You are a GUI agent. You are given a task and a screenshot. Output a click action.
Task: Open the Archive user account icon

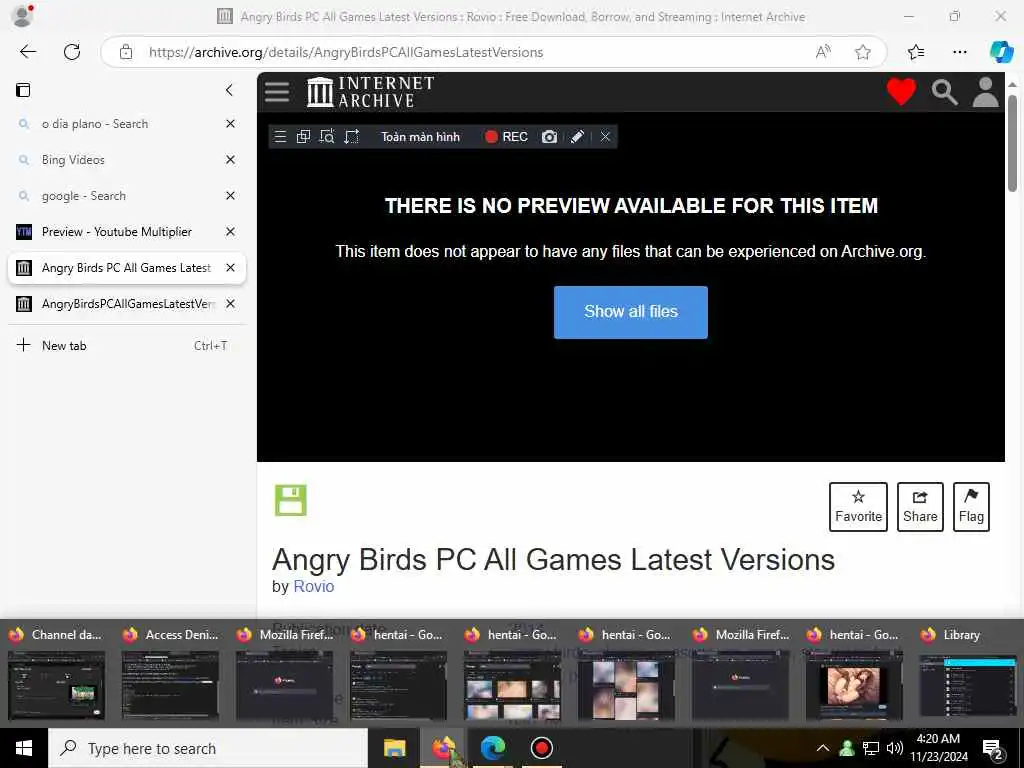coord(985,92)
